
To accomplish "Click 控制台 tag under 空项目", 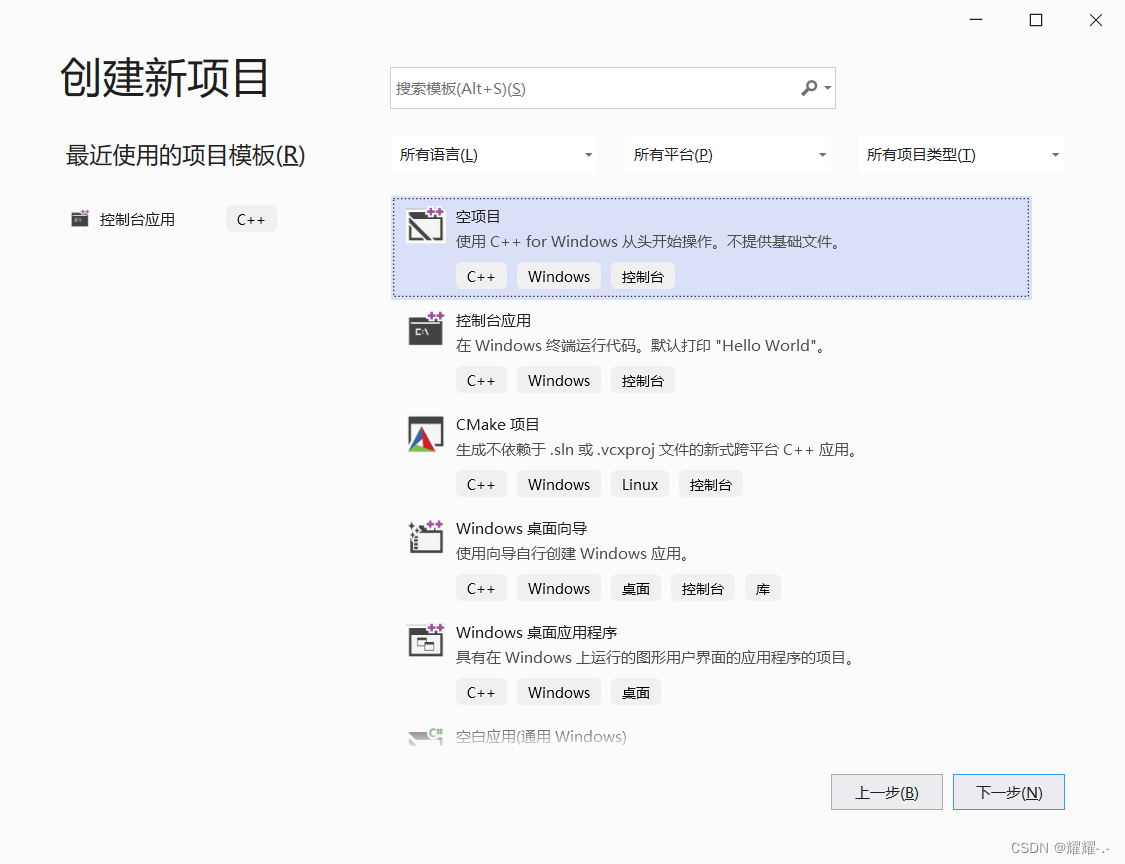I will point(643,276).
